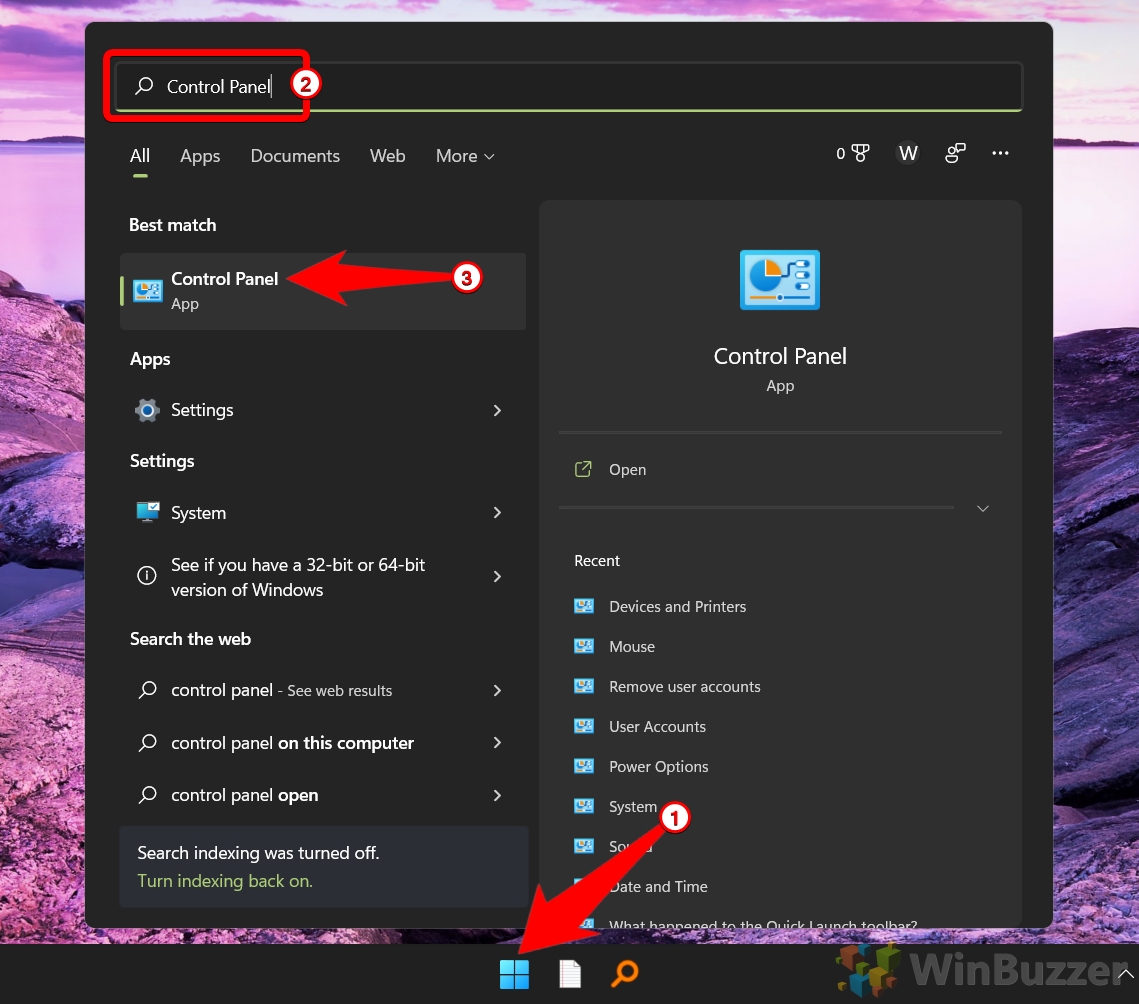
Task: Show hidden system tray icons chevron
Action: (1125, 974)
